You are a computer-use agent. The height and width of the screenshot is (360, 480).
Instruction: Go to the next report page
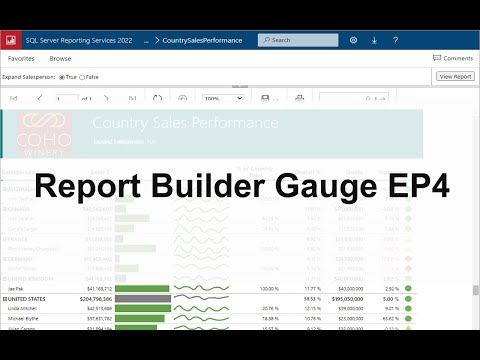106,98
